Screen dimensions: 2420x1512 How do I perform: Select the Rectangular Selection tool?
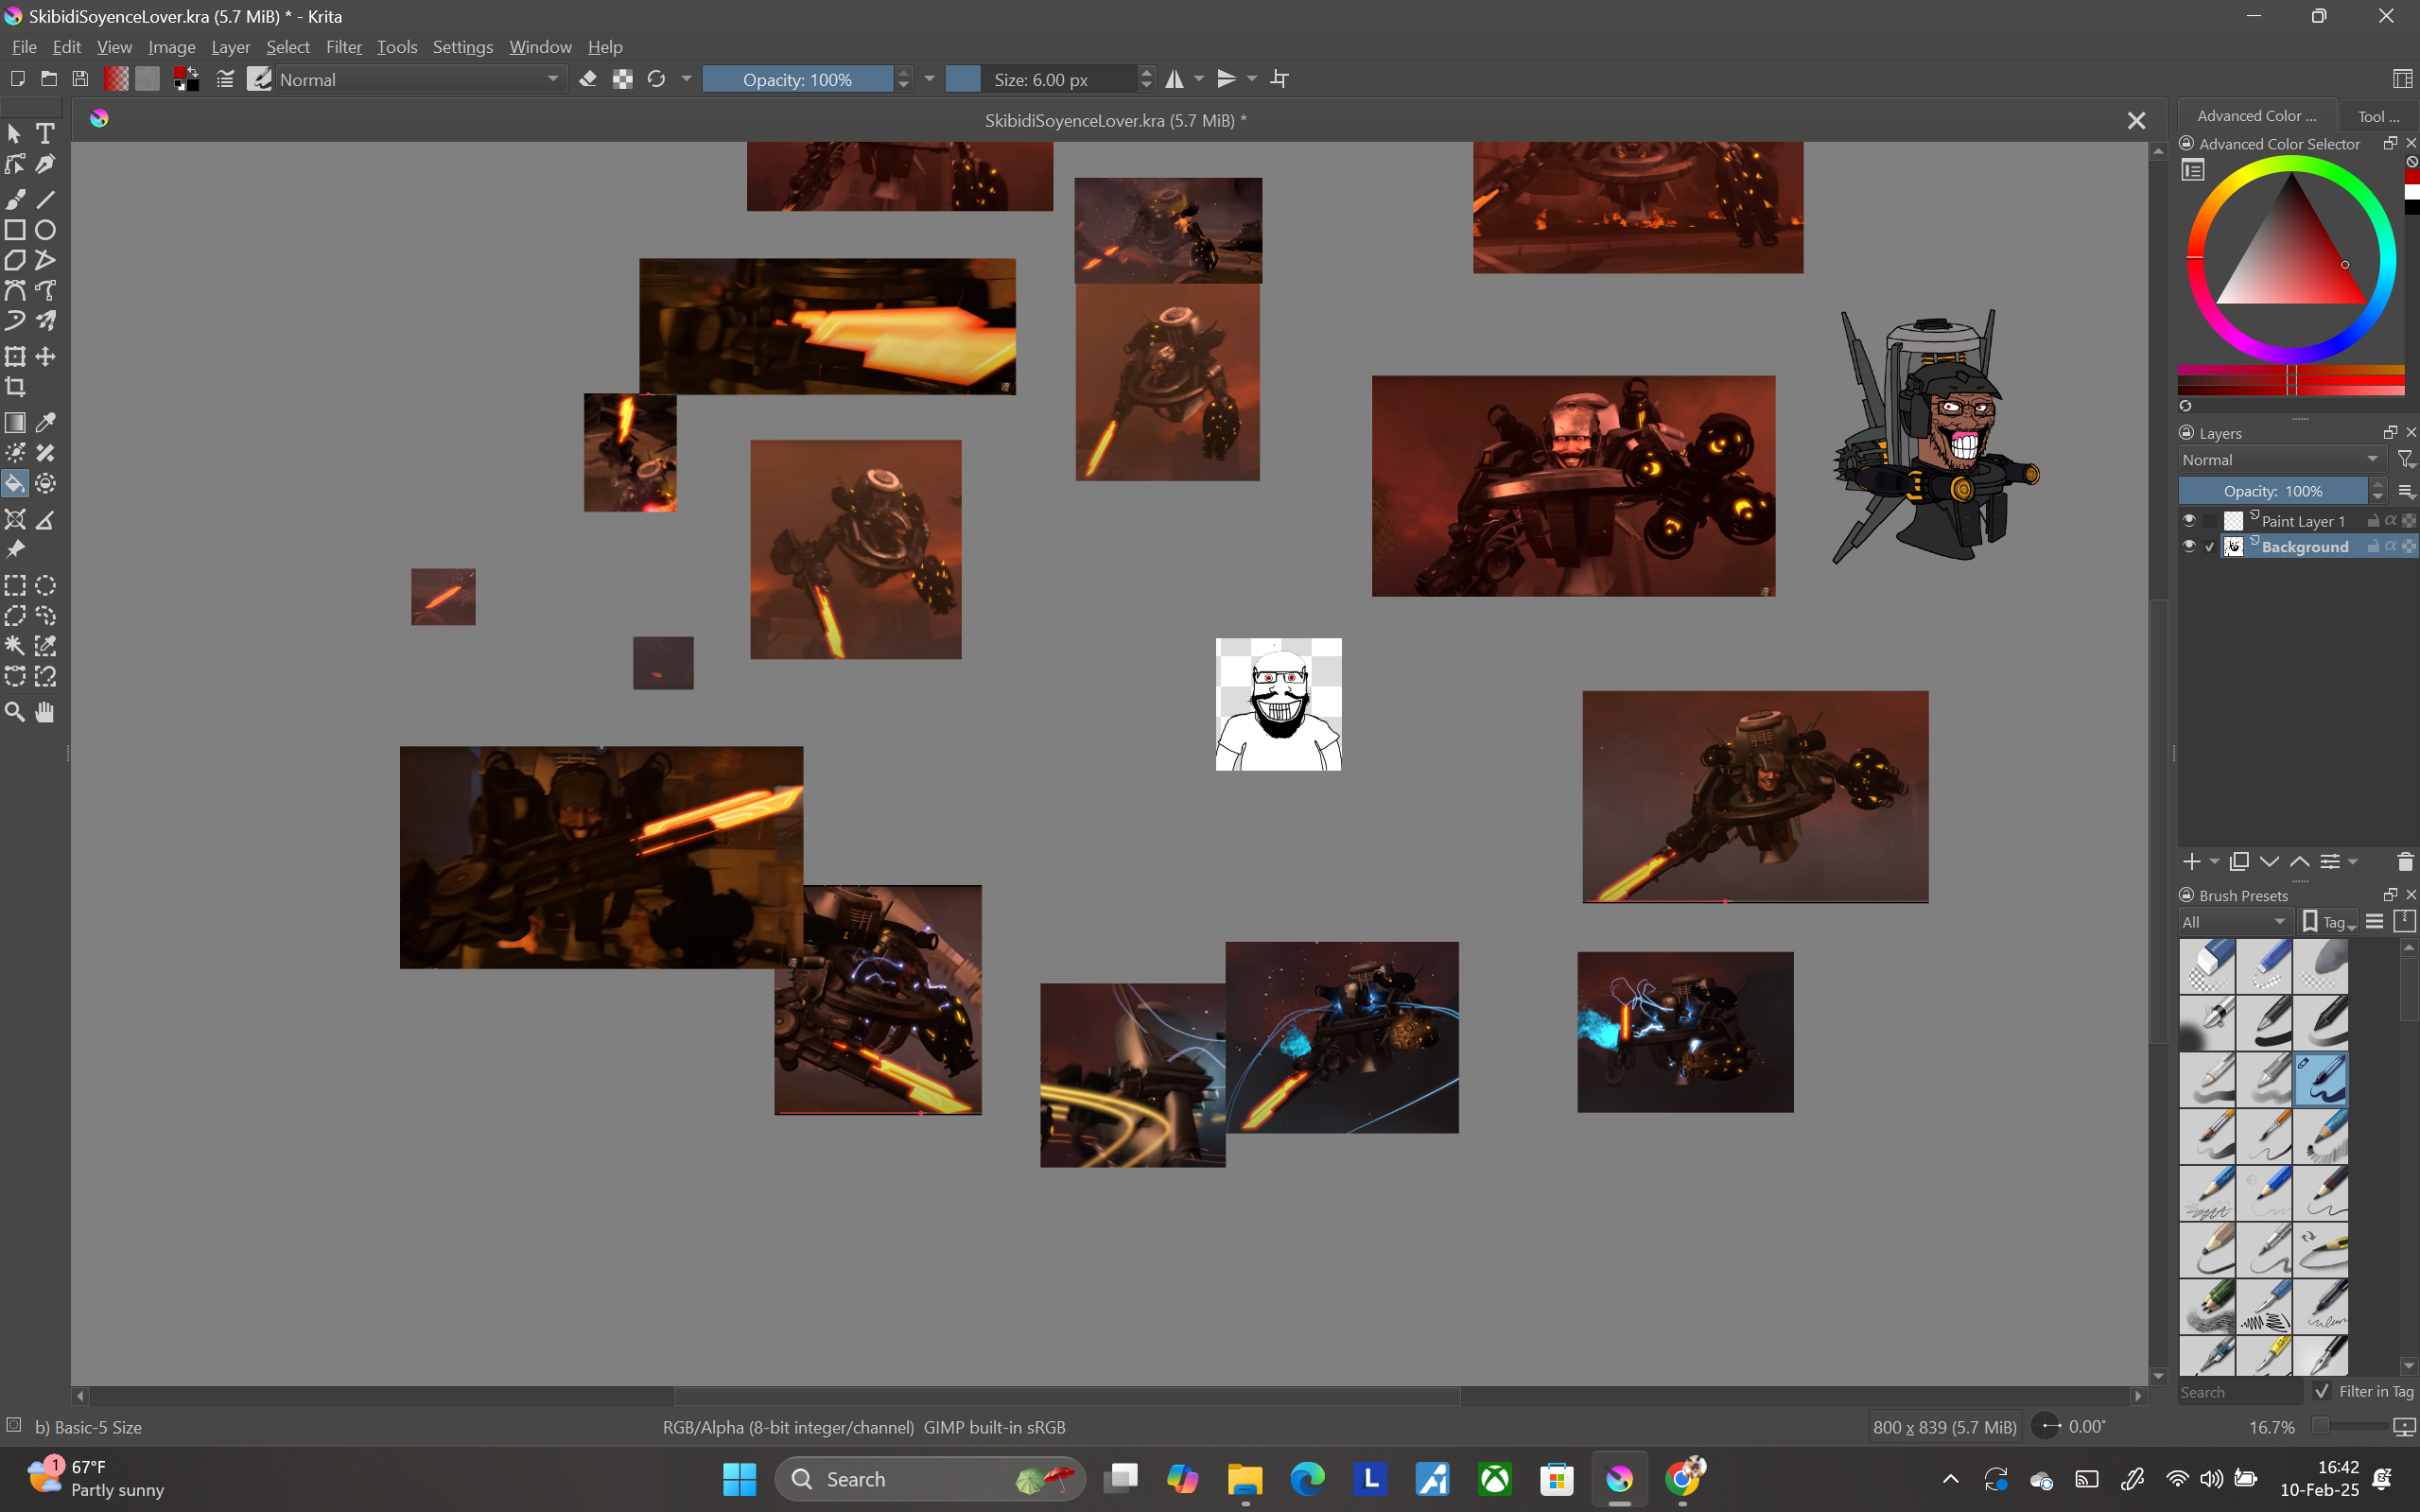click(15, 586)
